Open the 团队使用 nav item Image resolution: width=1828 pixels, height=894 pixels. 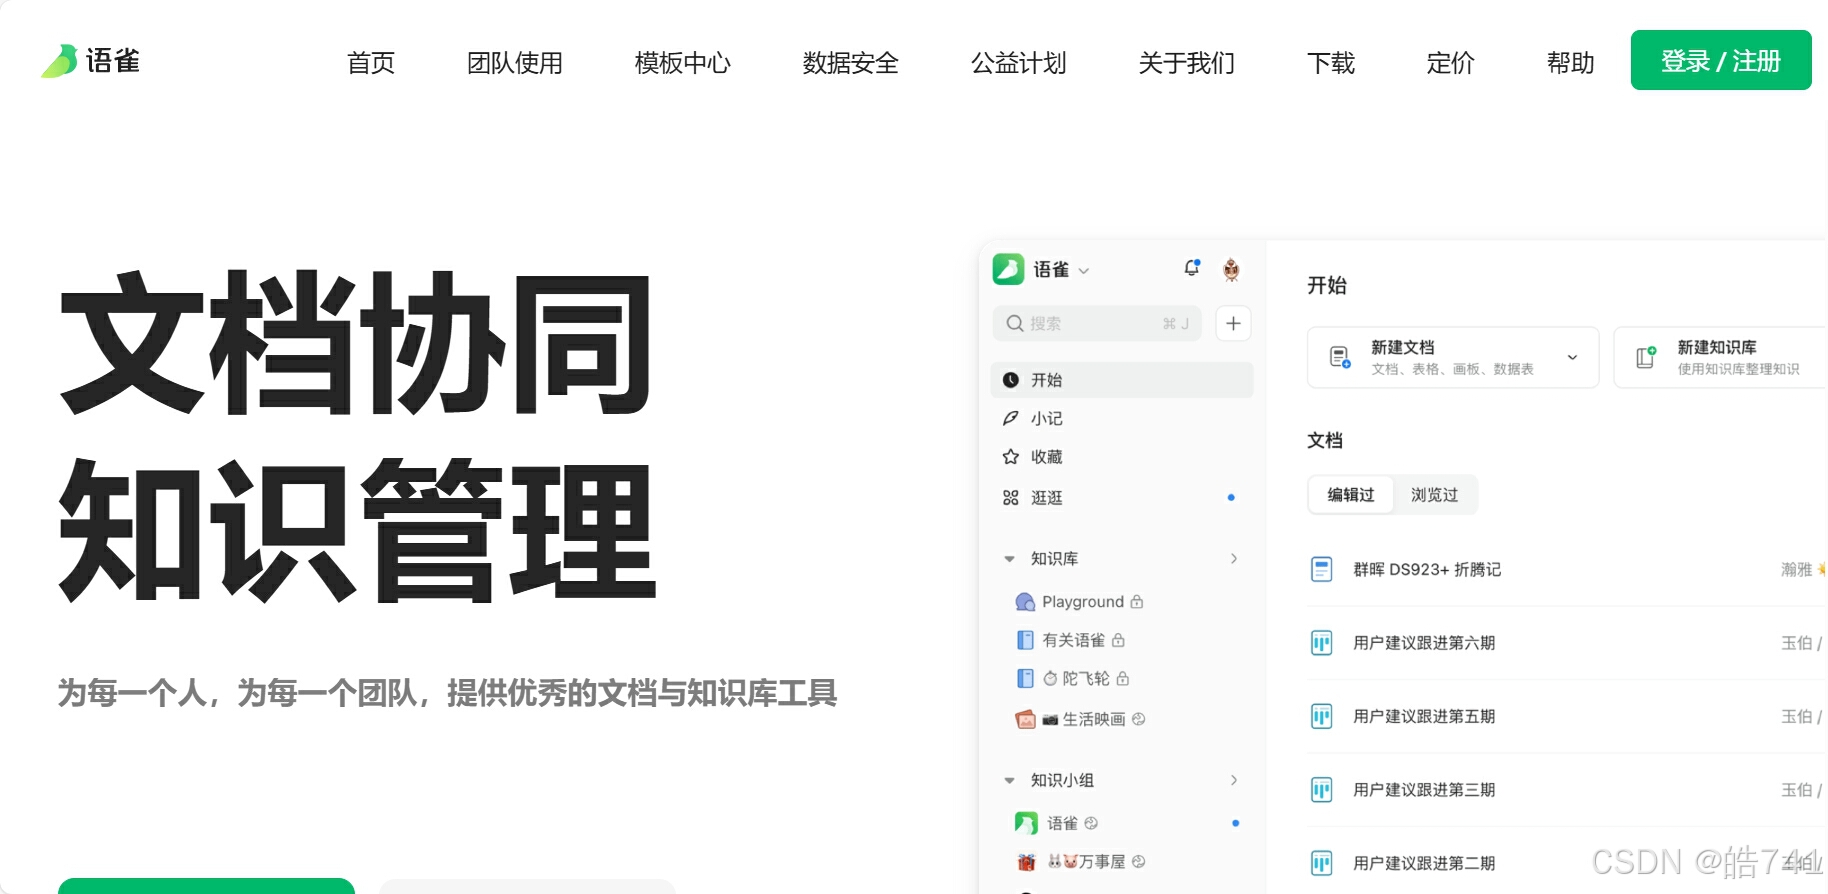[515, 63]
